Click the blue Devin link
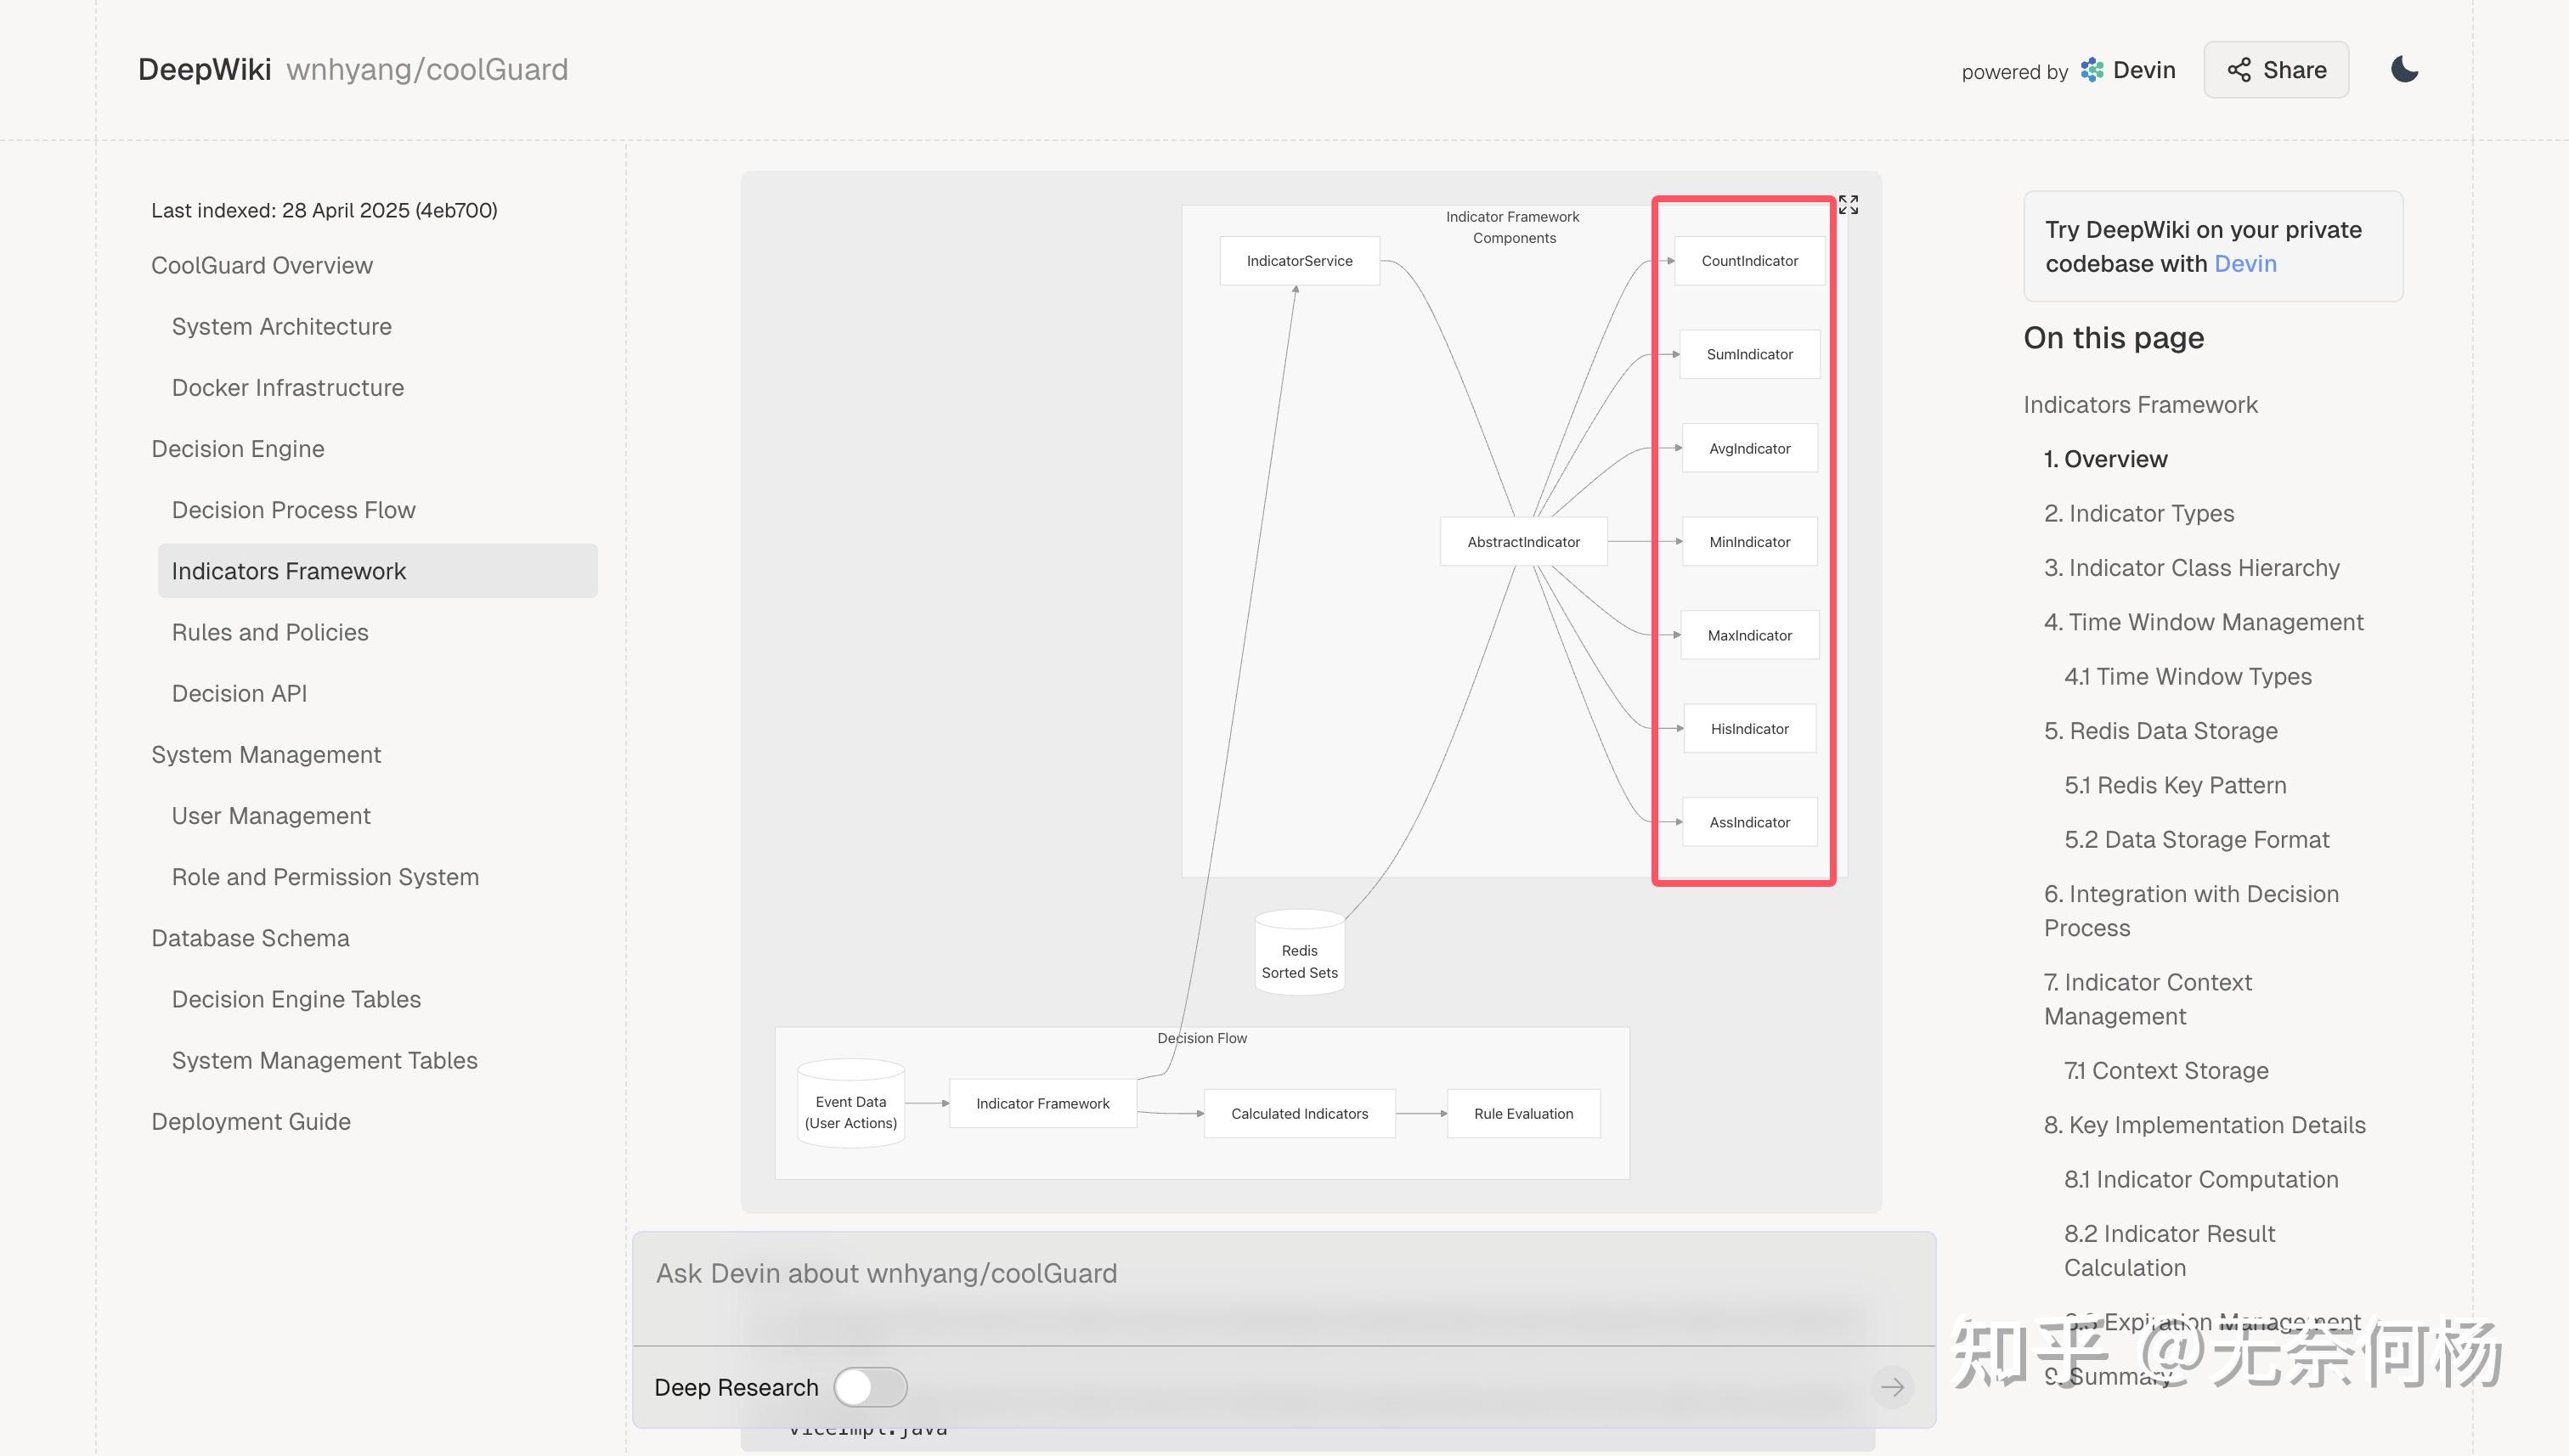Image resolution: width=2569 pixels, height=1456 pixels. point(2245,264)
